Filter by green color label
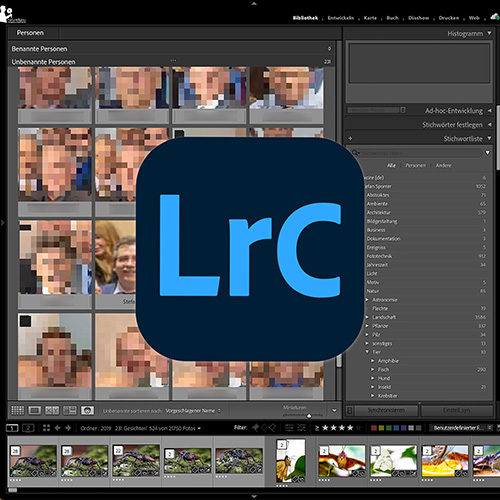The image size is (500, 500). point(389,428)
